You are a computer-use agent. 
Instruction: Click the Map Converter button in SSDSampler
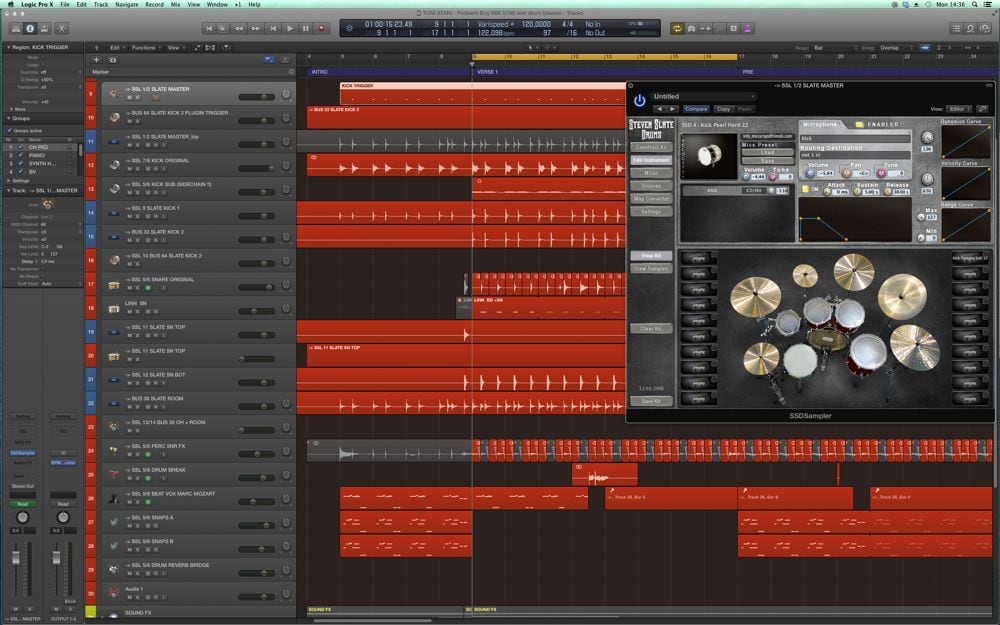click(x=651, y=198)
